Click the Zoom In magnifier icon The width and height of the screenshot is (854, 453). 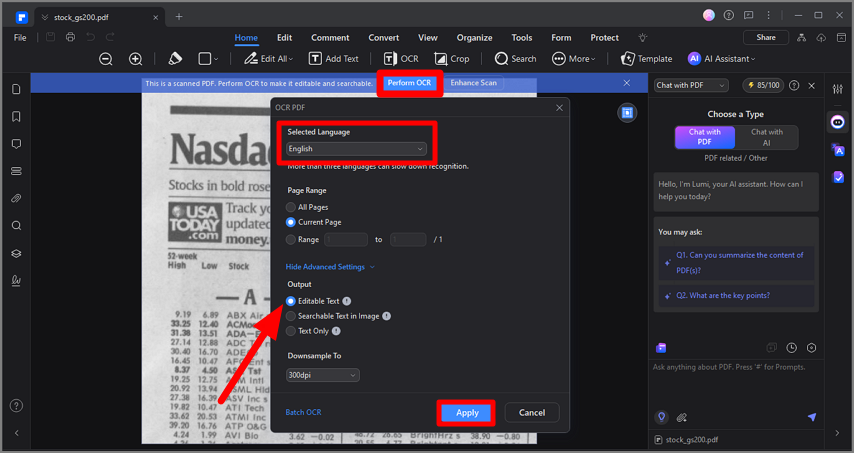pos(135,59)
